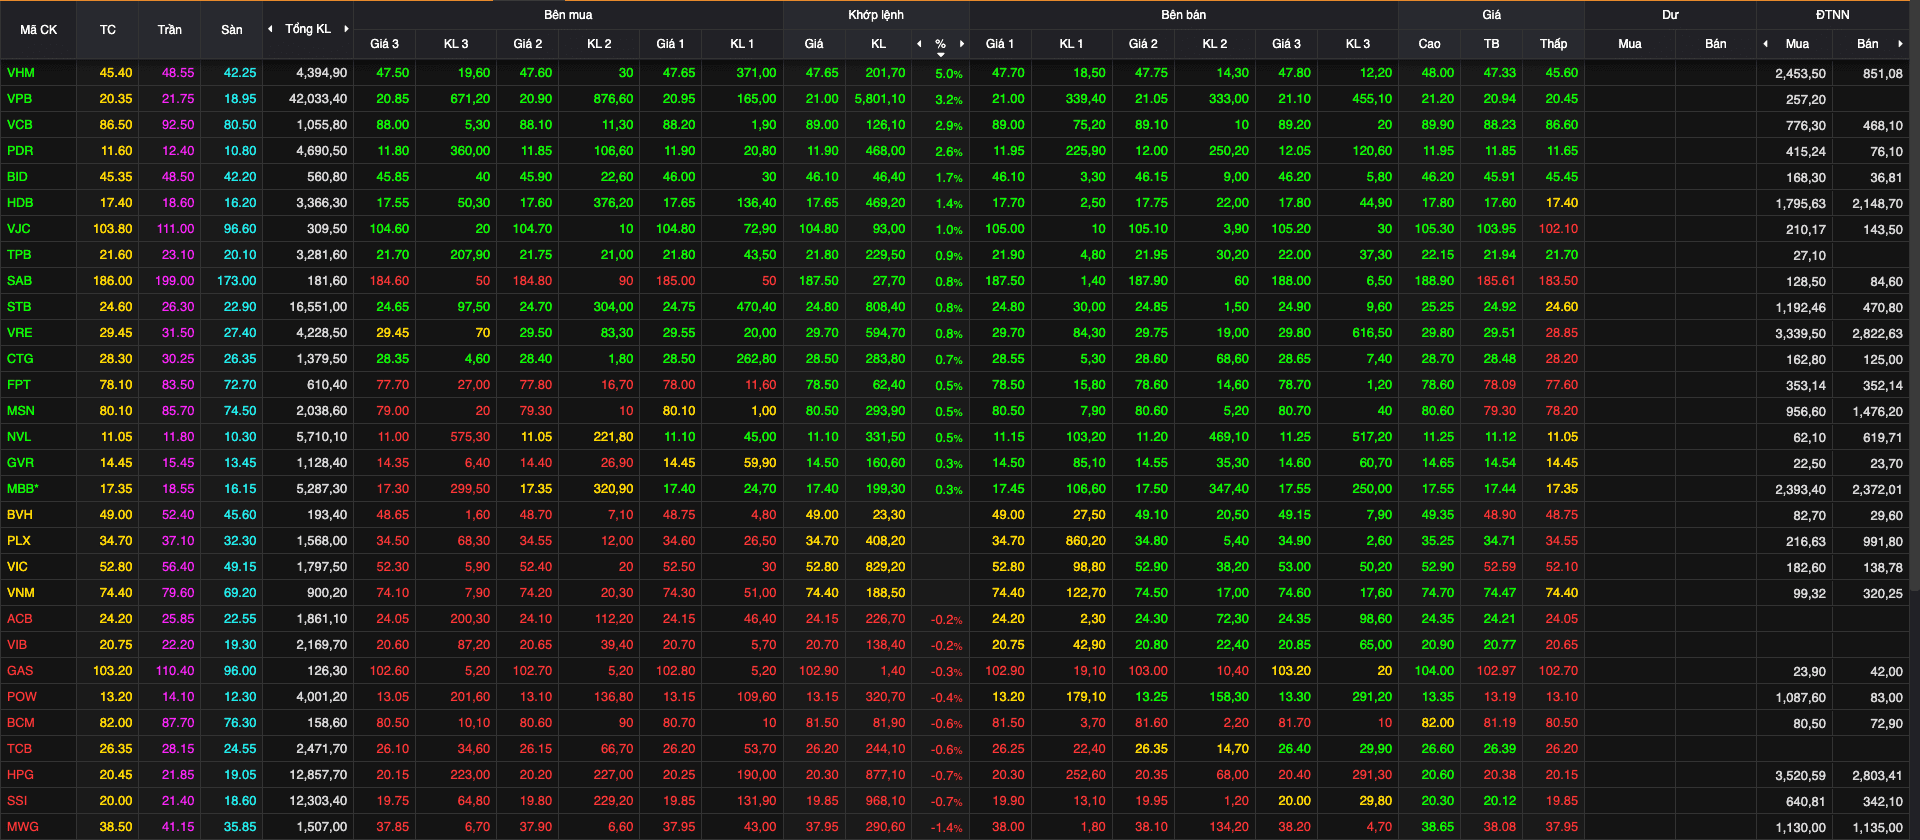Image resolution: width=1920 pixels, height=840 pixels.
Task: Click VPB's total volume 42,033,40
Action: [x=318, y=99]
